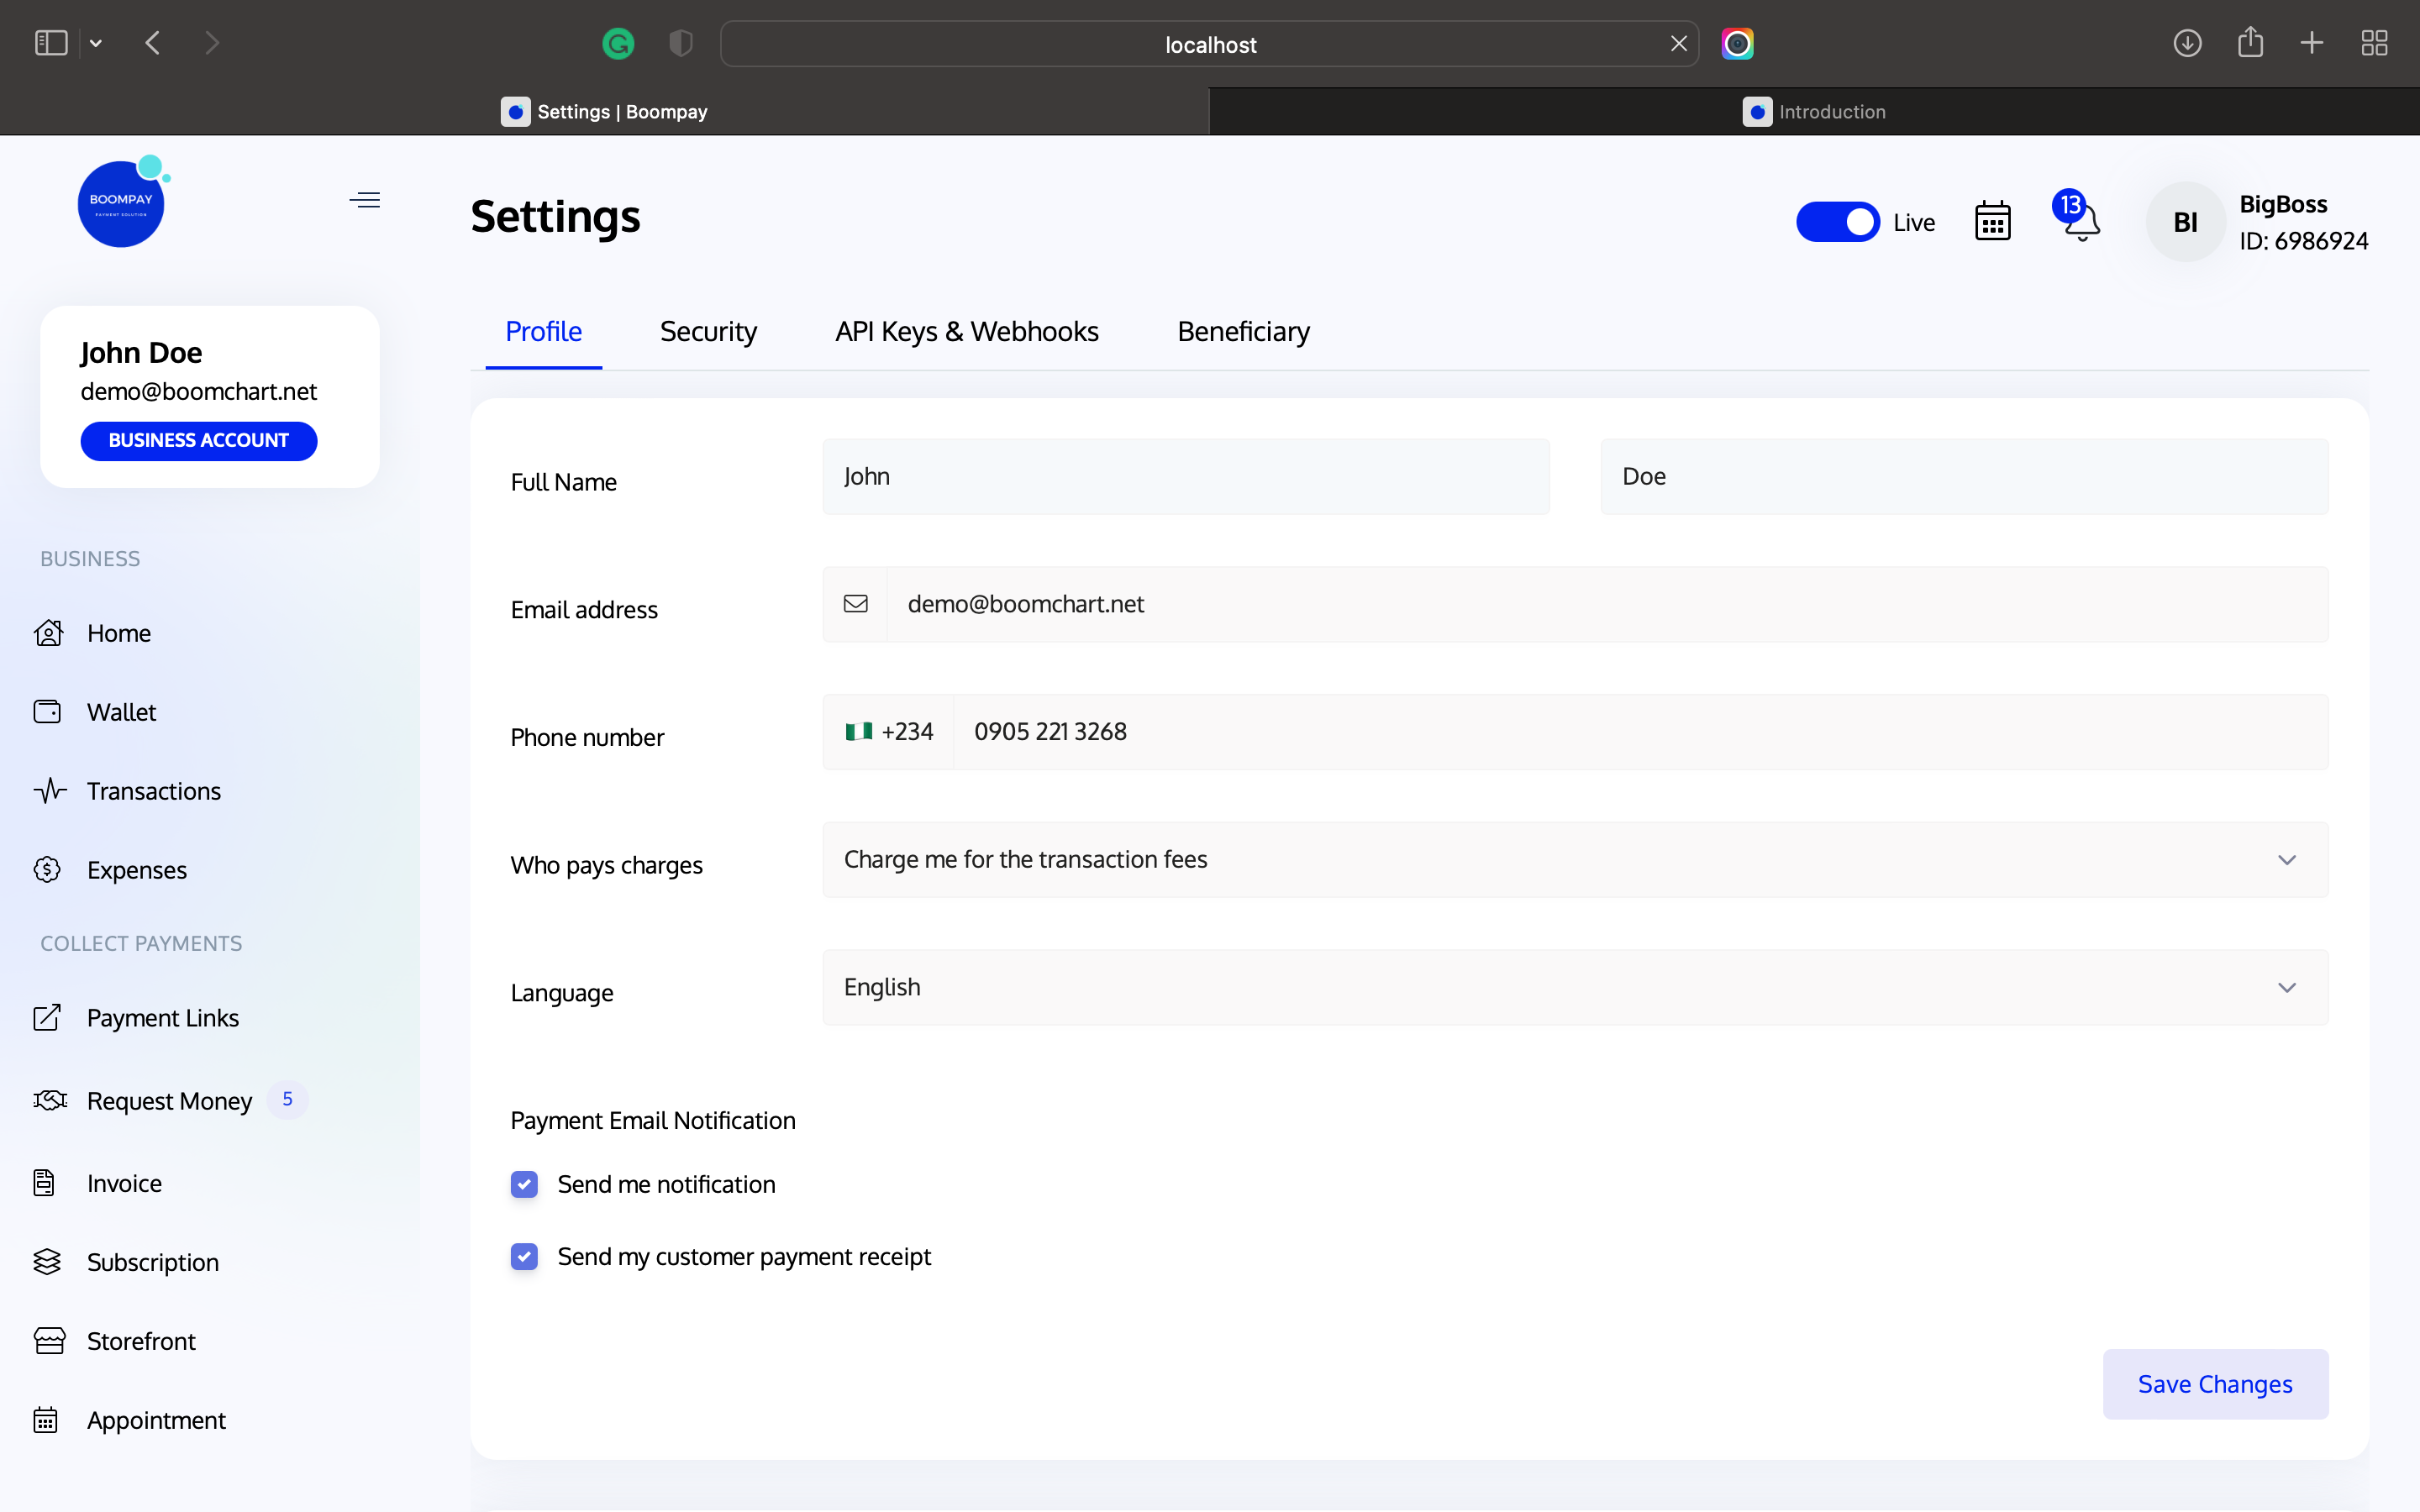Open the Expenses section
Viewport: 2420px width, 1512px height.
tap(136, 869)
